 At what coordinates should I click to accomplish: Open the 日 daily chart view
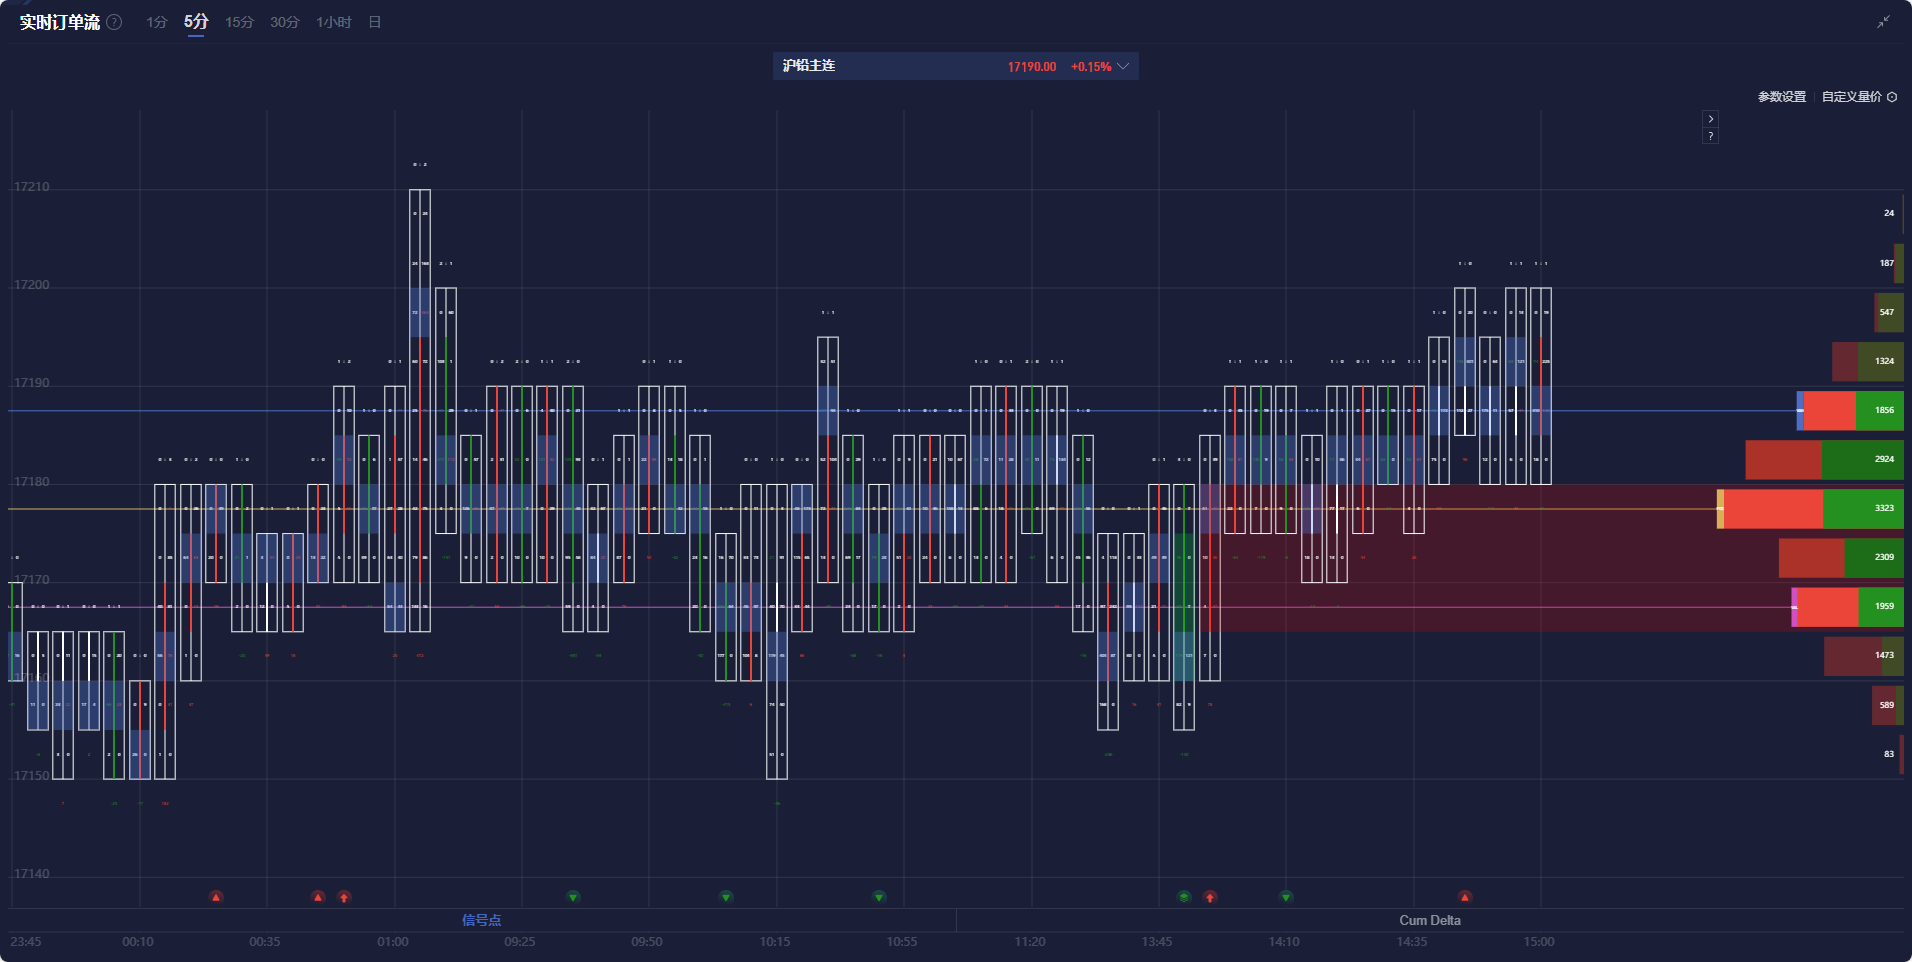pyautogui.click(x=374, y=21)
